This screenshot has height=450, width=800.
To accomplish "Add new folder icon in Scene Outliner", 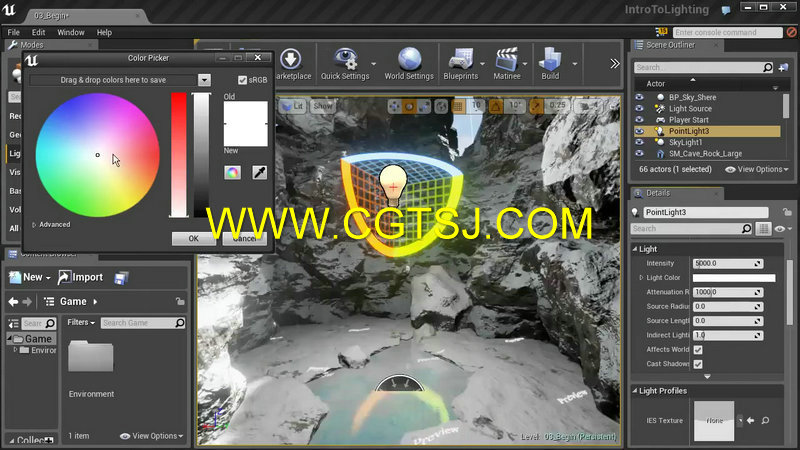I will tap(783, 67).
